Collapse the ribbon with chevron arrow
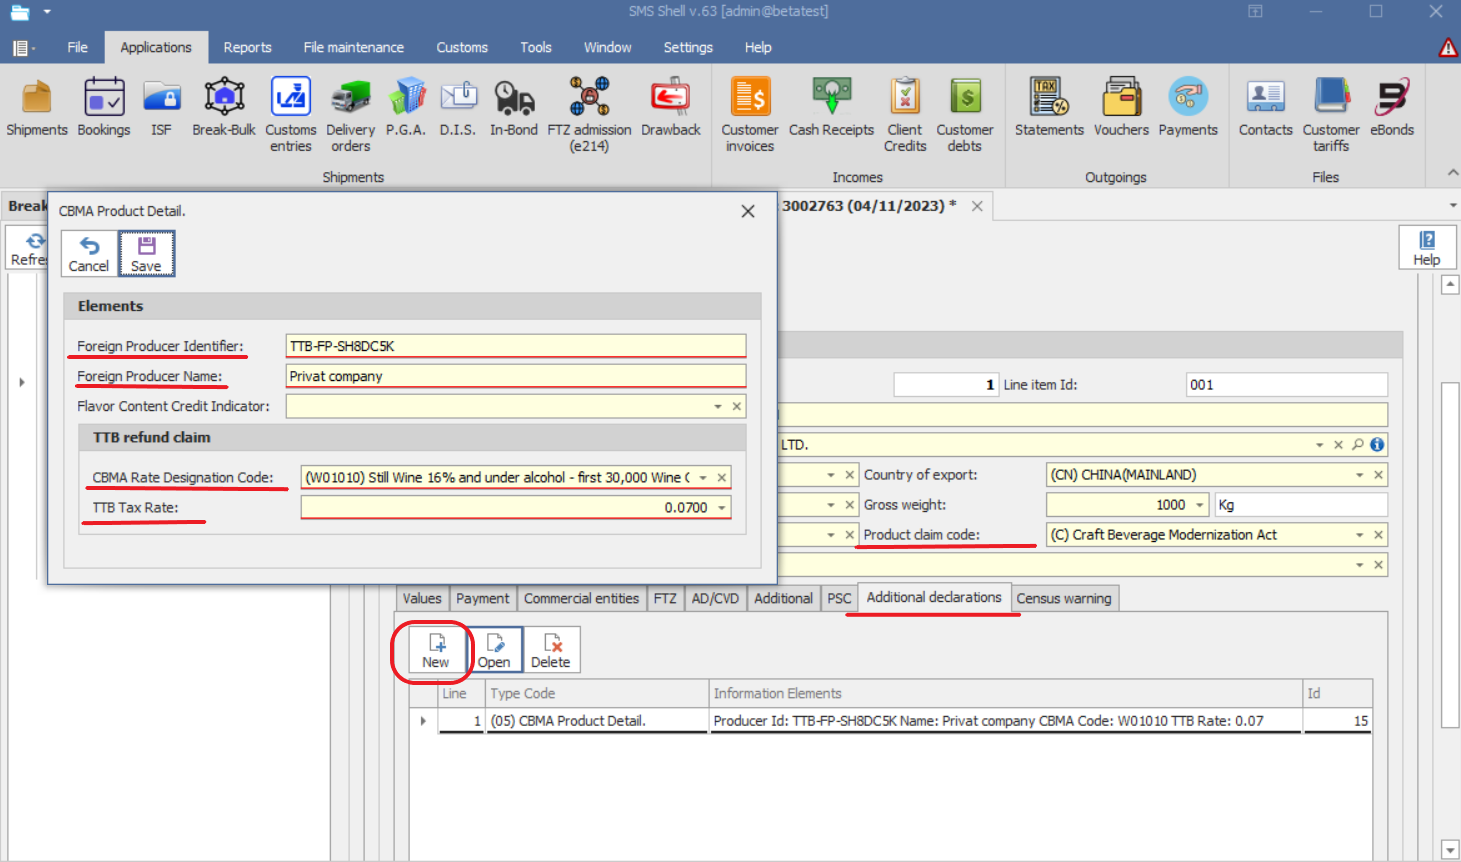 tap(1452, 173)
